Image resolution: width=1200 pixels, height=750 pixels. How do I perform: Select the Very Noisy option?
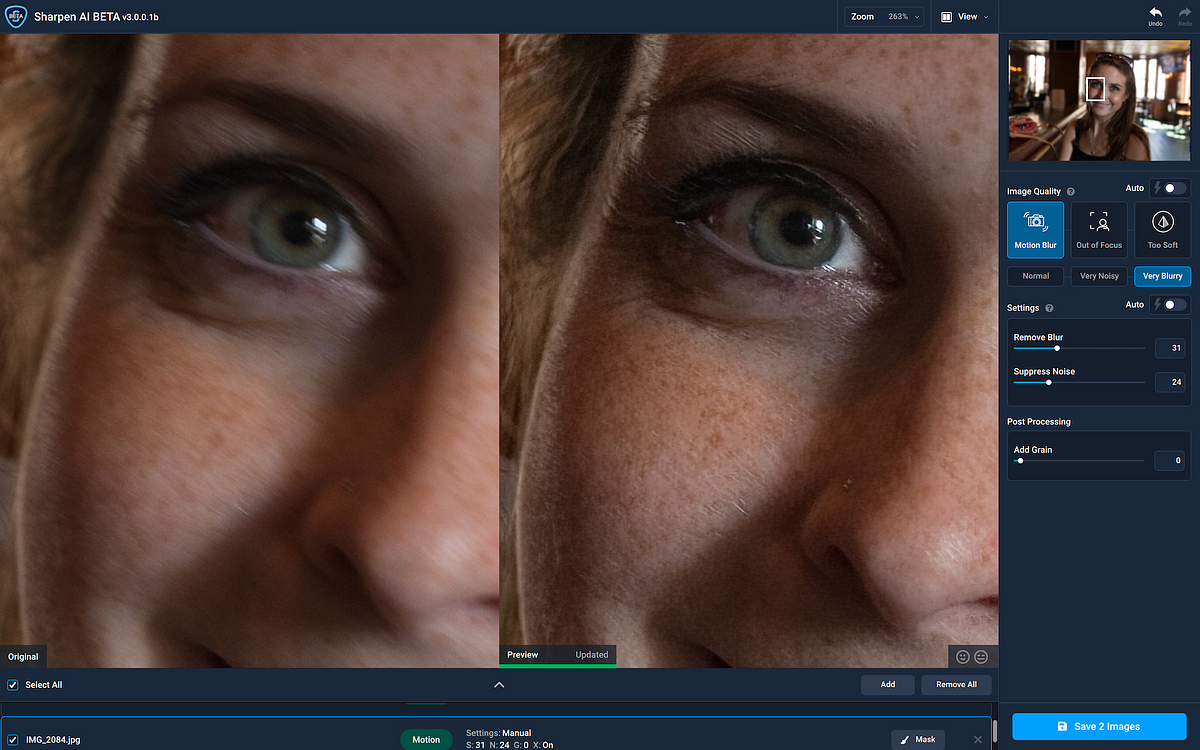tap(1099, 276)
